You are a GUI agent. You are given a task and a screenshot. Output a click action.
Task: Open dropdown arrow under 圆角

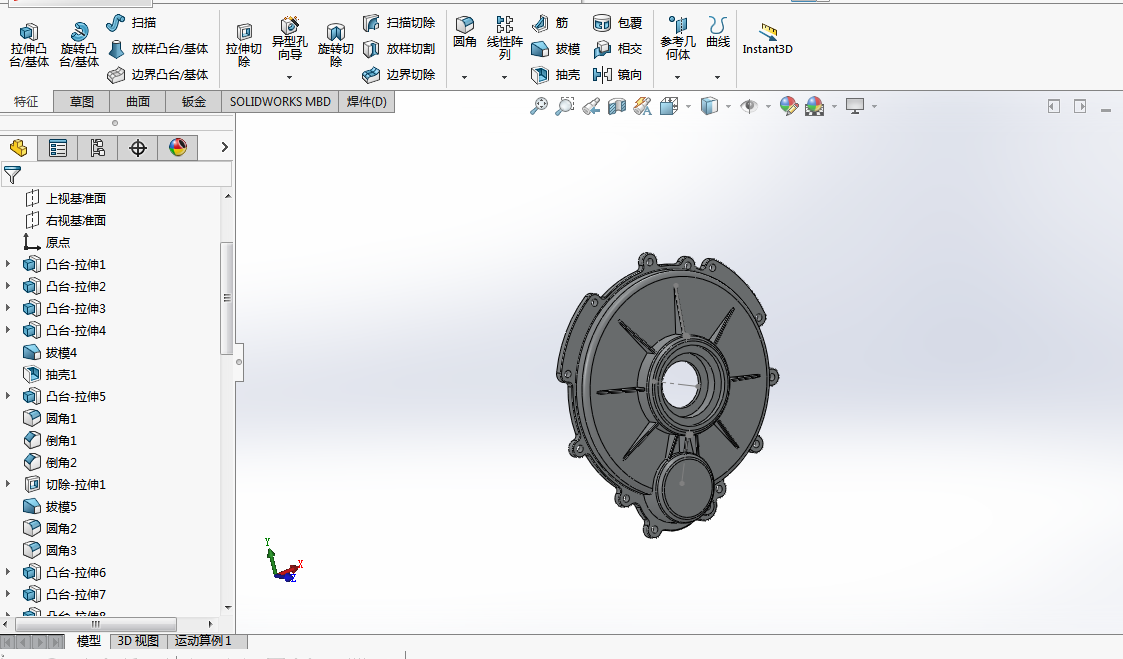(x=464, y=77)
